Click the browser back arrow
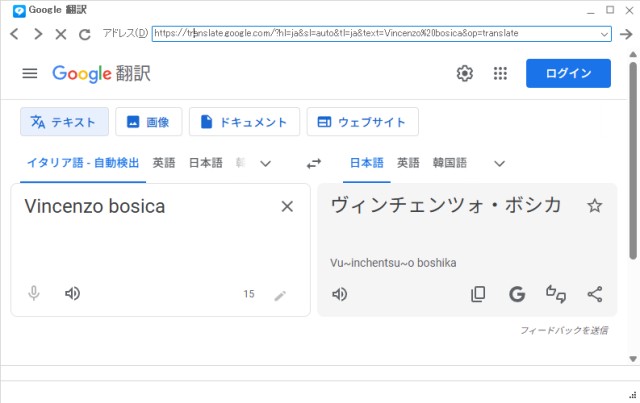This screenshot has height=403, width=640. coord(14,34)
